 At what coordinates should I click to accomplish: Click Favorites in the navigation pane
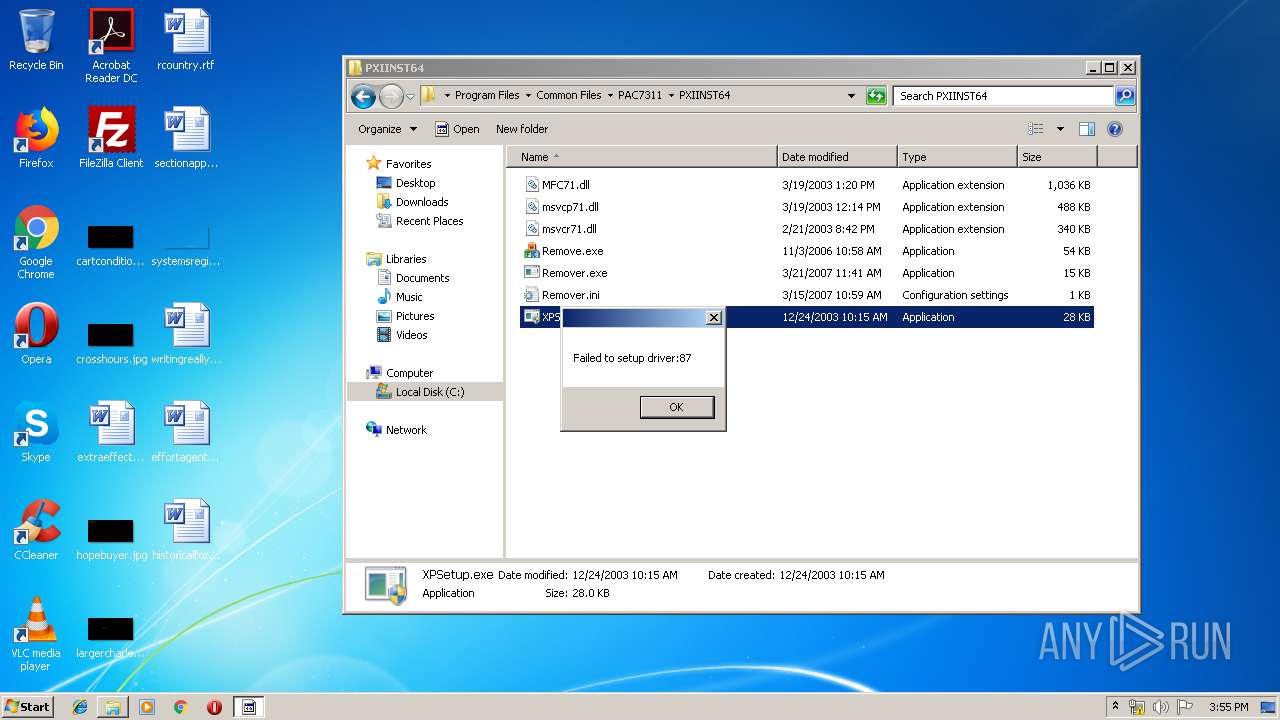tap(408, 164)
